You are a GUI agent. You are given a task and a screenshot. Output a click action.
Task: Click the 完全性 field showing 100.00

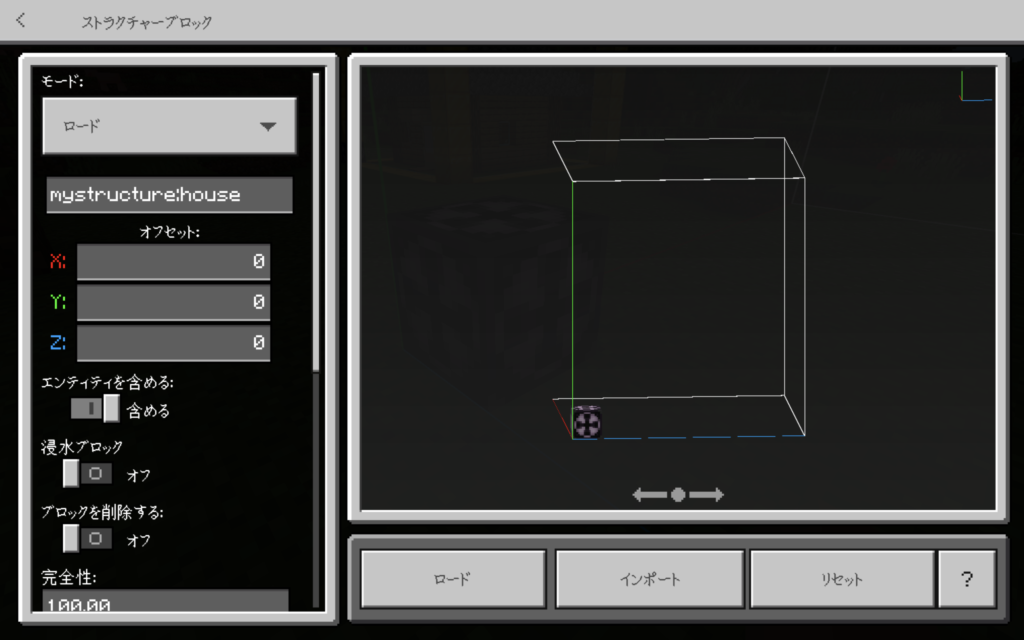tap(165, 601)
